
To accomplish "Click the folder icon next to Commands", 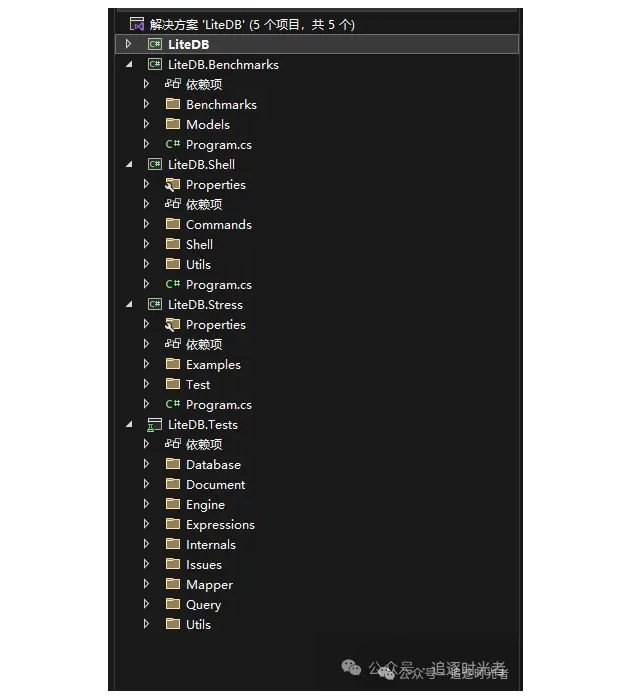I will pyautogui.click(x=173, y=224).
